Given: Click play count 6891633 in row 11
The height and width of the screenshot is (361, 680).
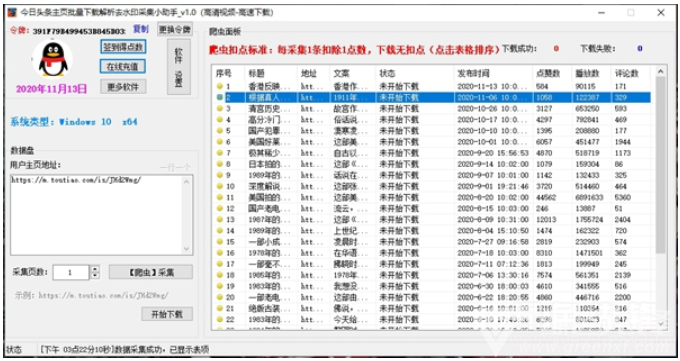Looking at the screenshot, I should point(589,197).
